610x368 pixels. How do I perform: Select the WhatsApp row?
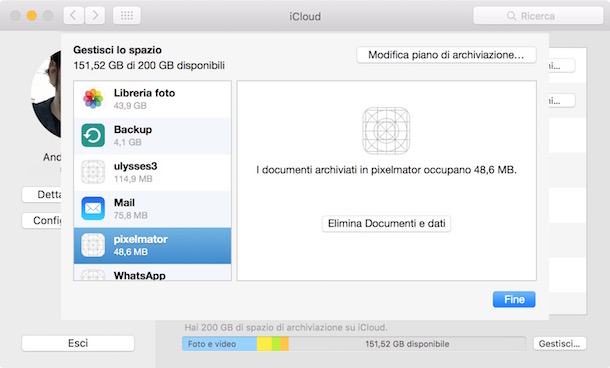(152, 272)
